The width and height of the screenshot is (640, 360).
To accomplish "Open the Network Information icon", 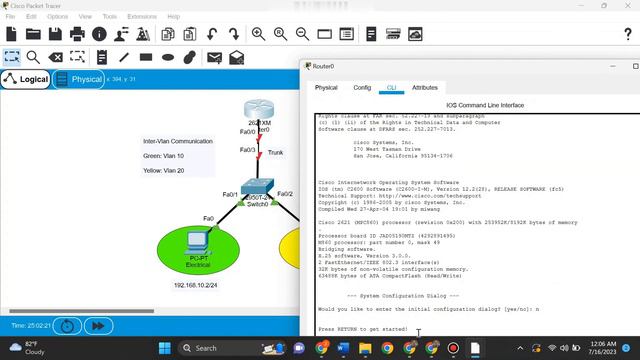I will click(99, 34).
